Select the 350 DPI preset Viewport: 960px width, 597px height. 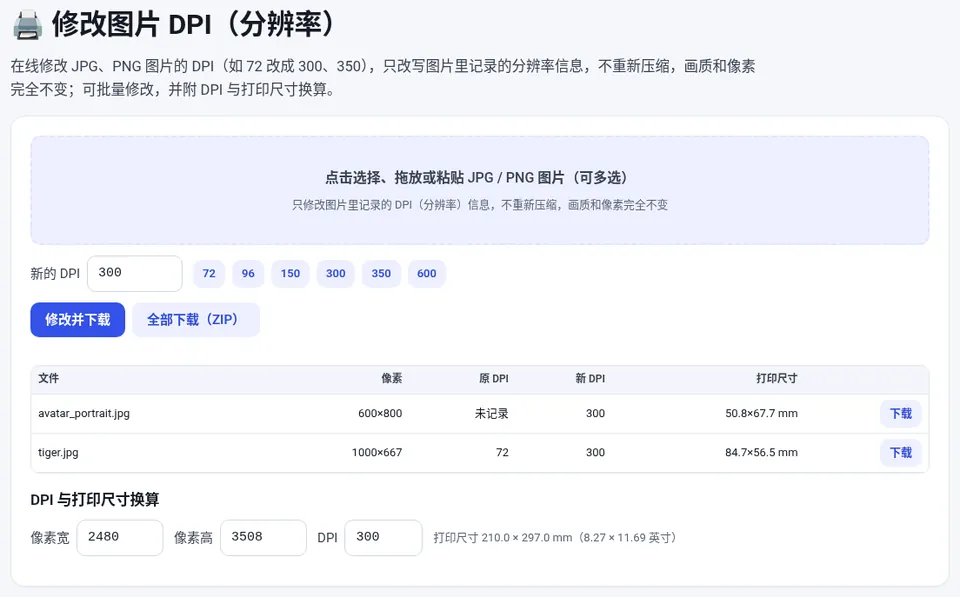point(381,274)
